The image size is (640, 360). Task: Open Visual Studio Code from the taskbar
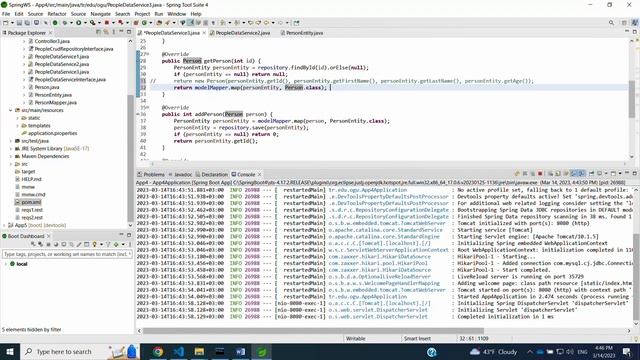coord(178,351)
